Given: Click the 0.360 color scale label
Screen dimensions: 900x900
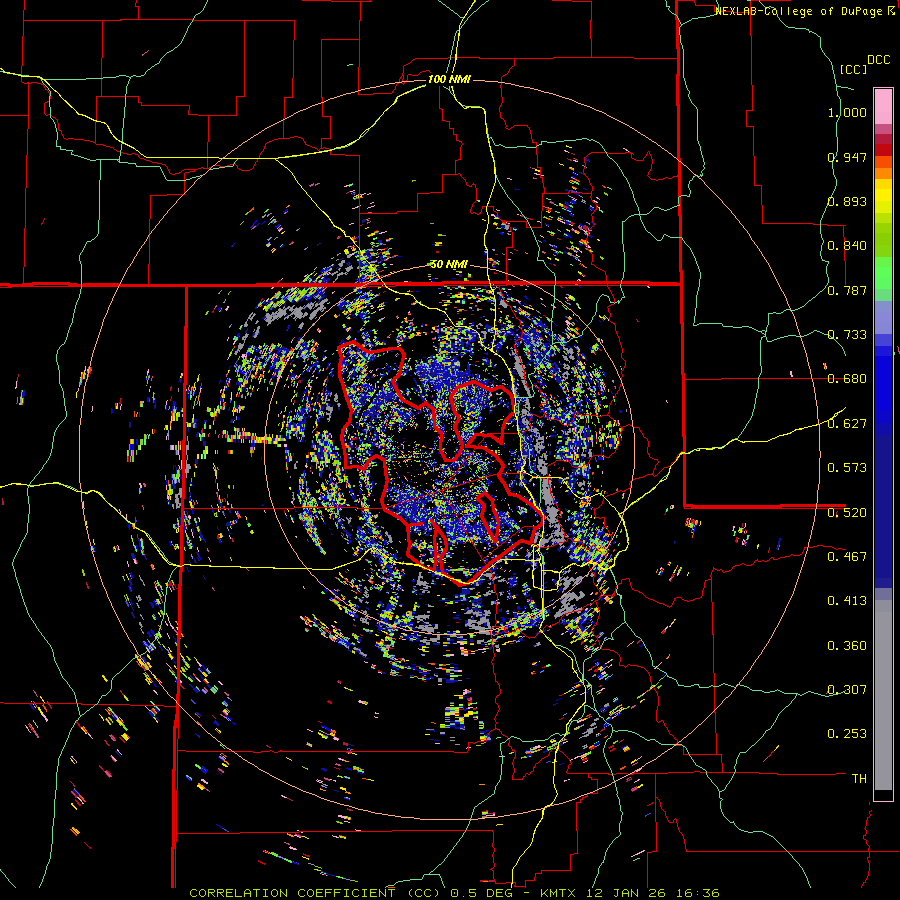Looking at the screenshot, I should coord(847,646).
